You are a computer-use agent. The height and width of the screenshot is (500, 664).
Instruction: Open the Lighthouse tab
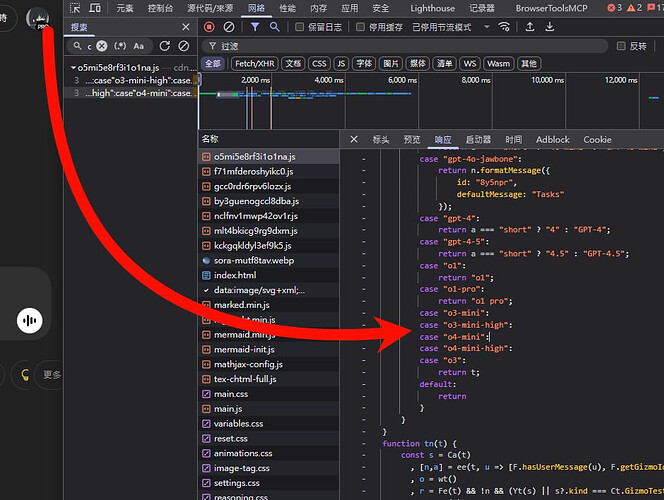click(432, 8)
